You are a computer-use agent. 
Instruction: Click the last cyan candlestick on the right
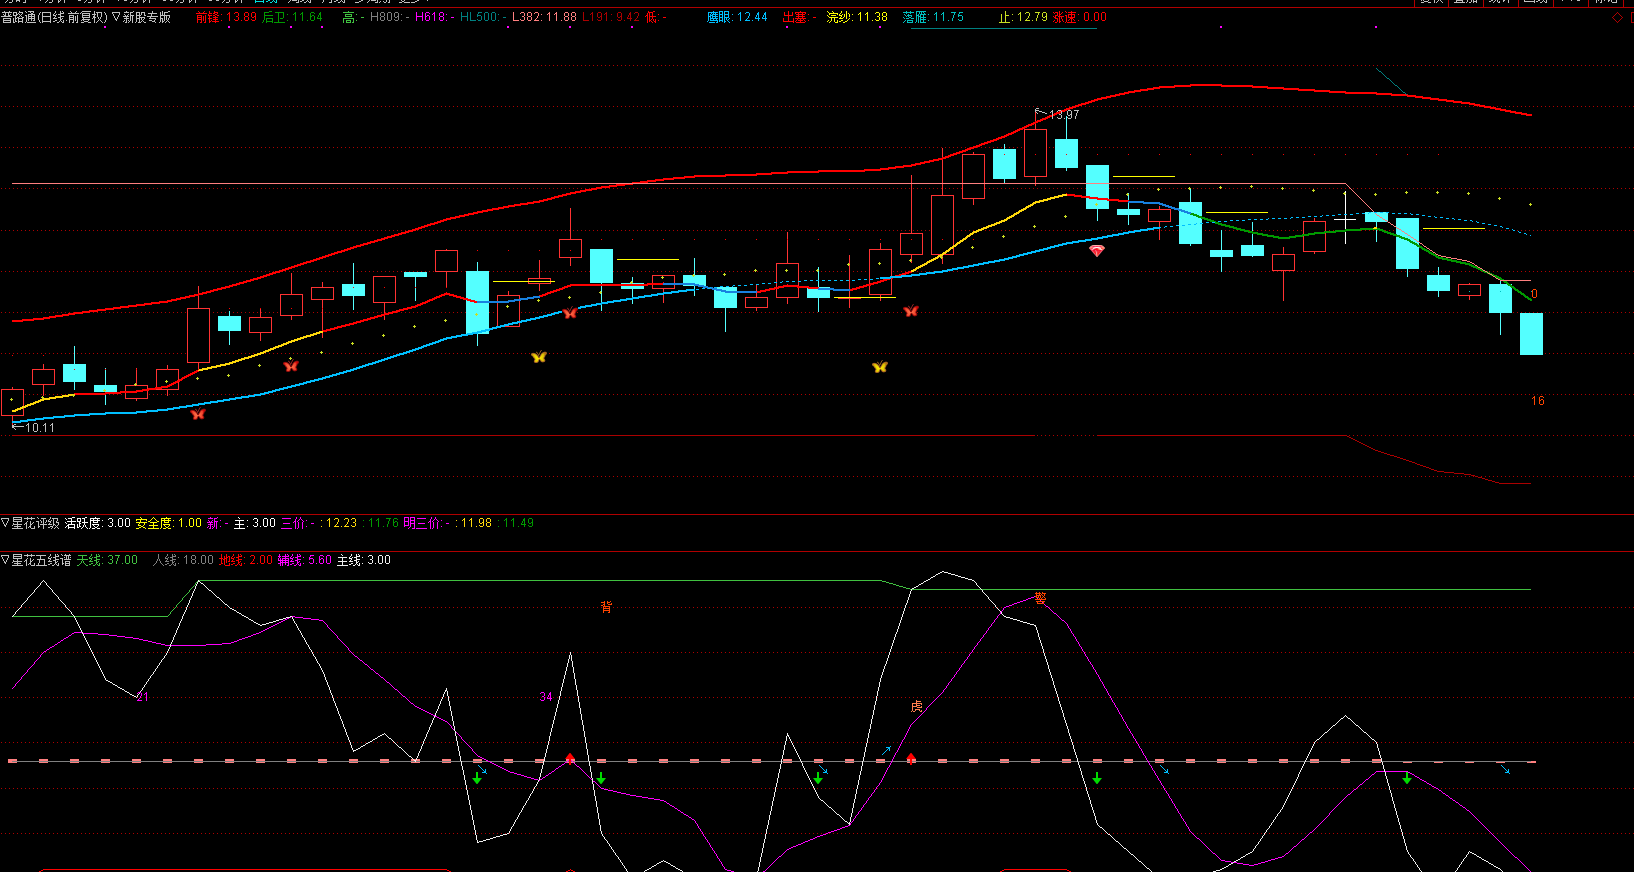click(1531, 334)
